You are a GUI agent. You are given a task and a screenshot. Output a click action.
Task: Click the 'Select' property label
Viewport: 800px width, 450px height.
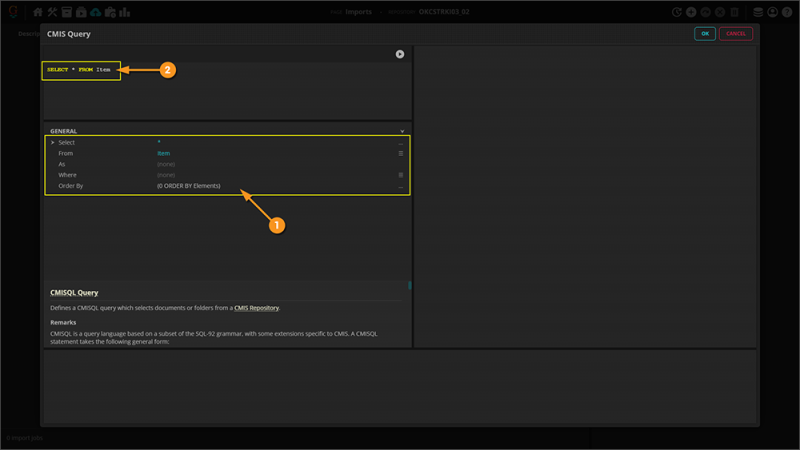[66, 142]
